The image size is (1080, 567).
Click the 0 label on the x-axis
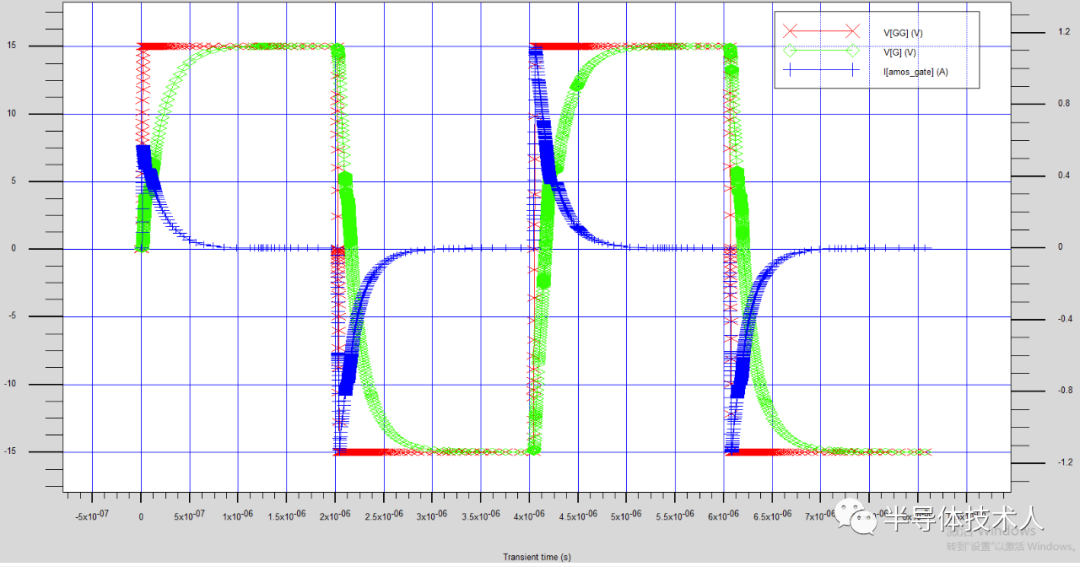coord(141,517)
